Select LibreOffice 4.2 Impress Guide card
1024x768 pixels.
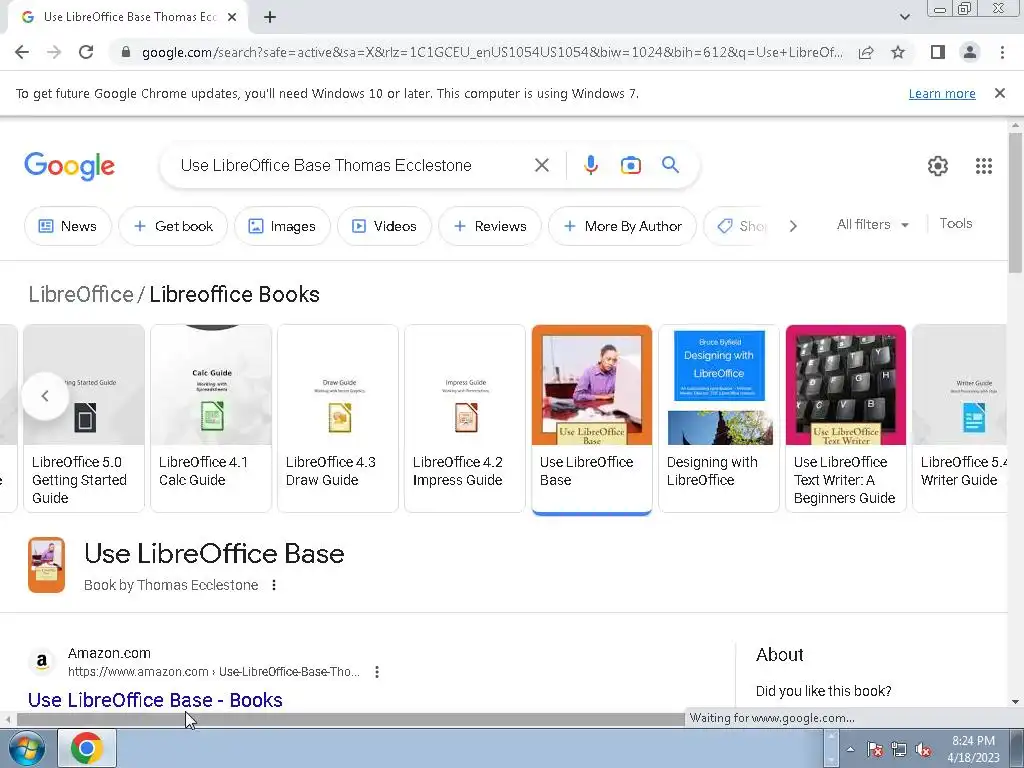pos(465,418)
